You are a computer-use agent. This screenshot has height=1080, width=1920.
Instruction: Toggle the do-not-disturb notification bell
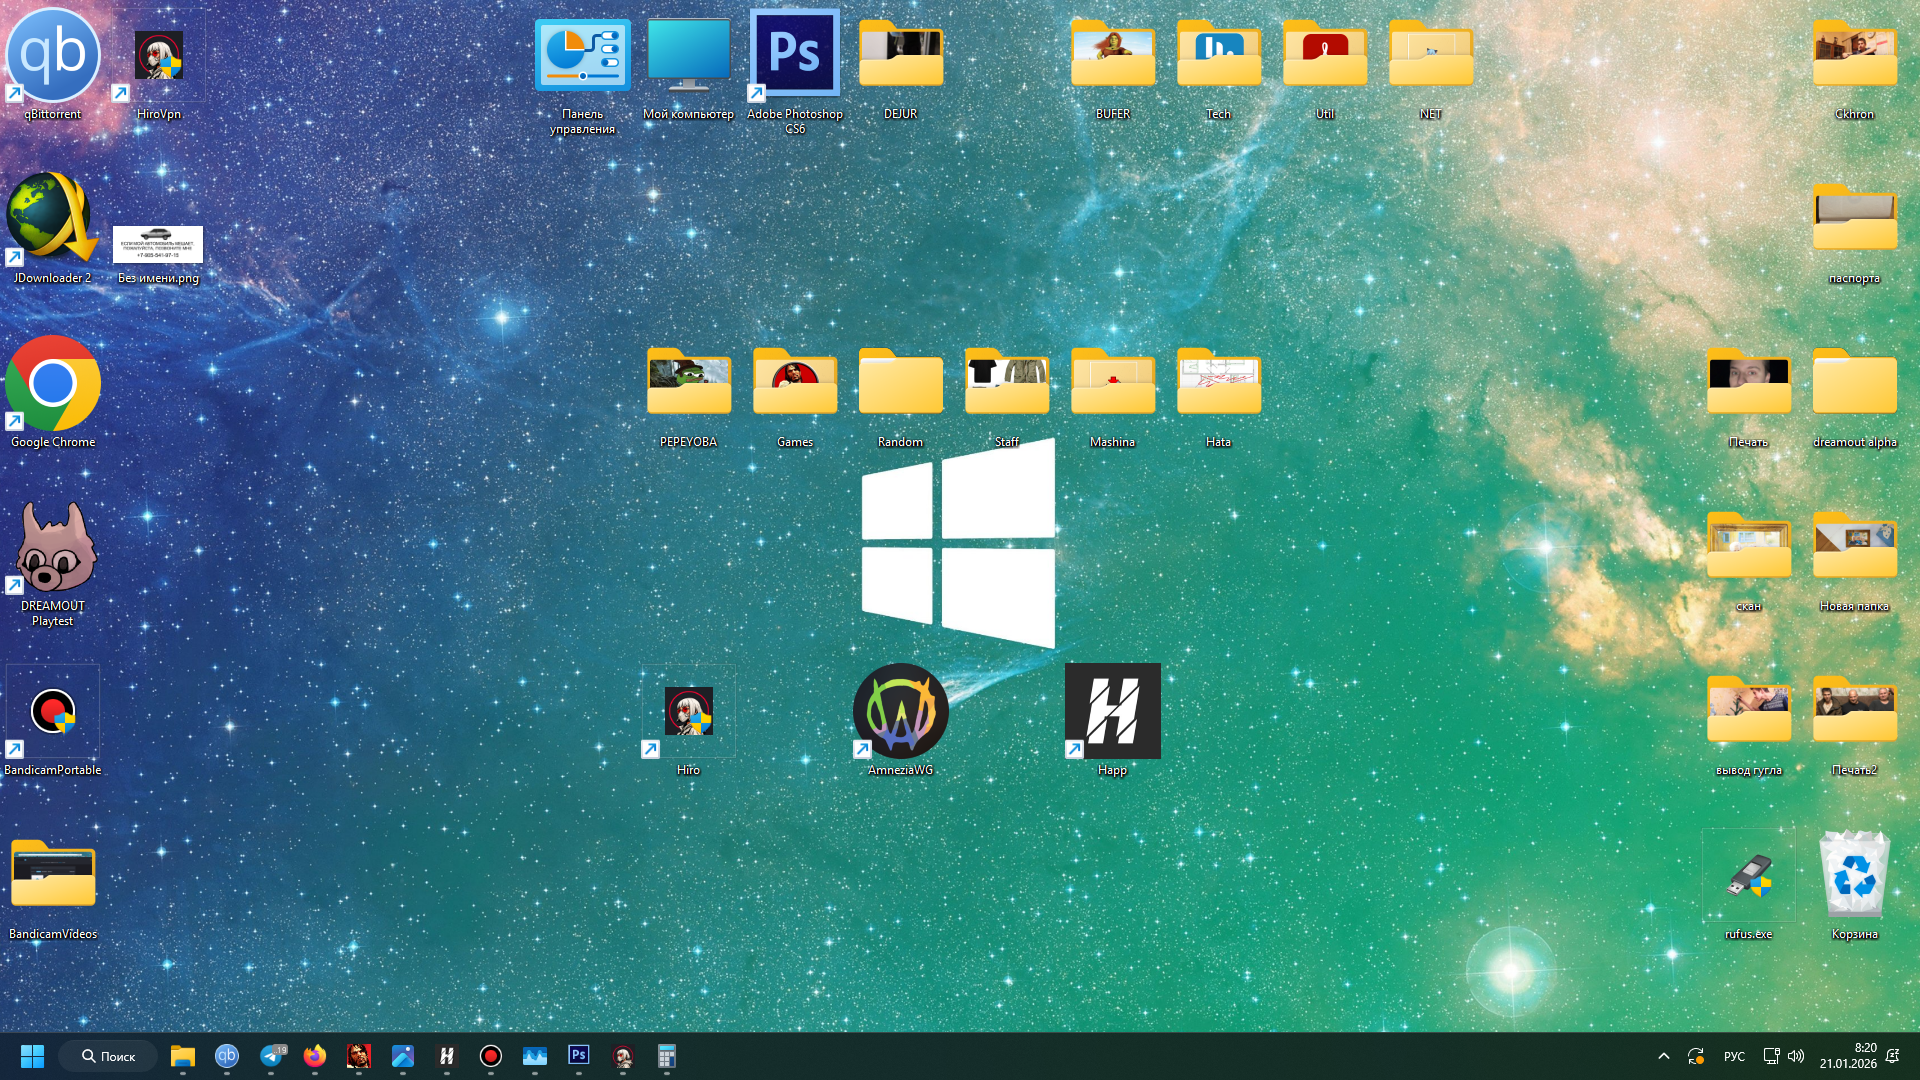1892,1056
